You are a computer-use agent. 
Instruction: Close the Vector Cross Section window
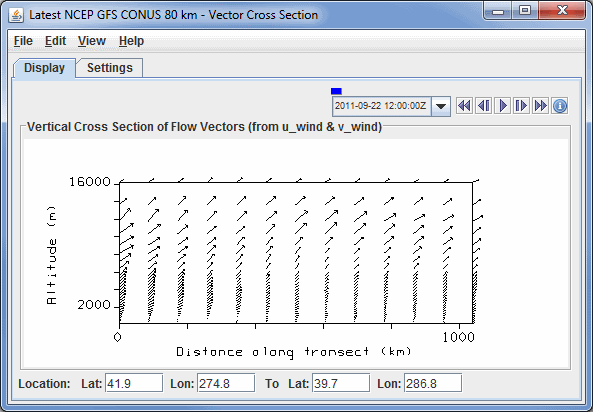pos(562,11)
